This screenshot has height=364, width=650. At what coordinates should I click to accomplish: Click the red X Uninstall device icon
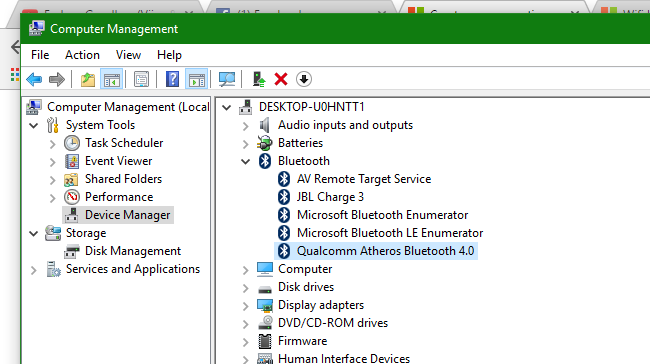coord(281,79)
